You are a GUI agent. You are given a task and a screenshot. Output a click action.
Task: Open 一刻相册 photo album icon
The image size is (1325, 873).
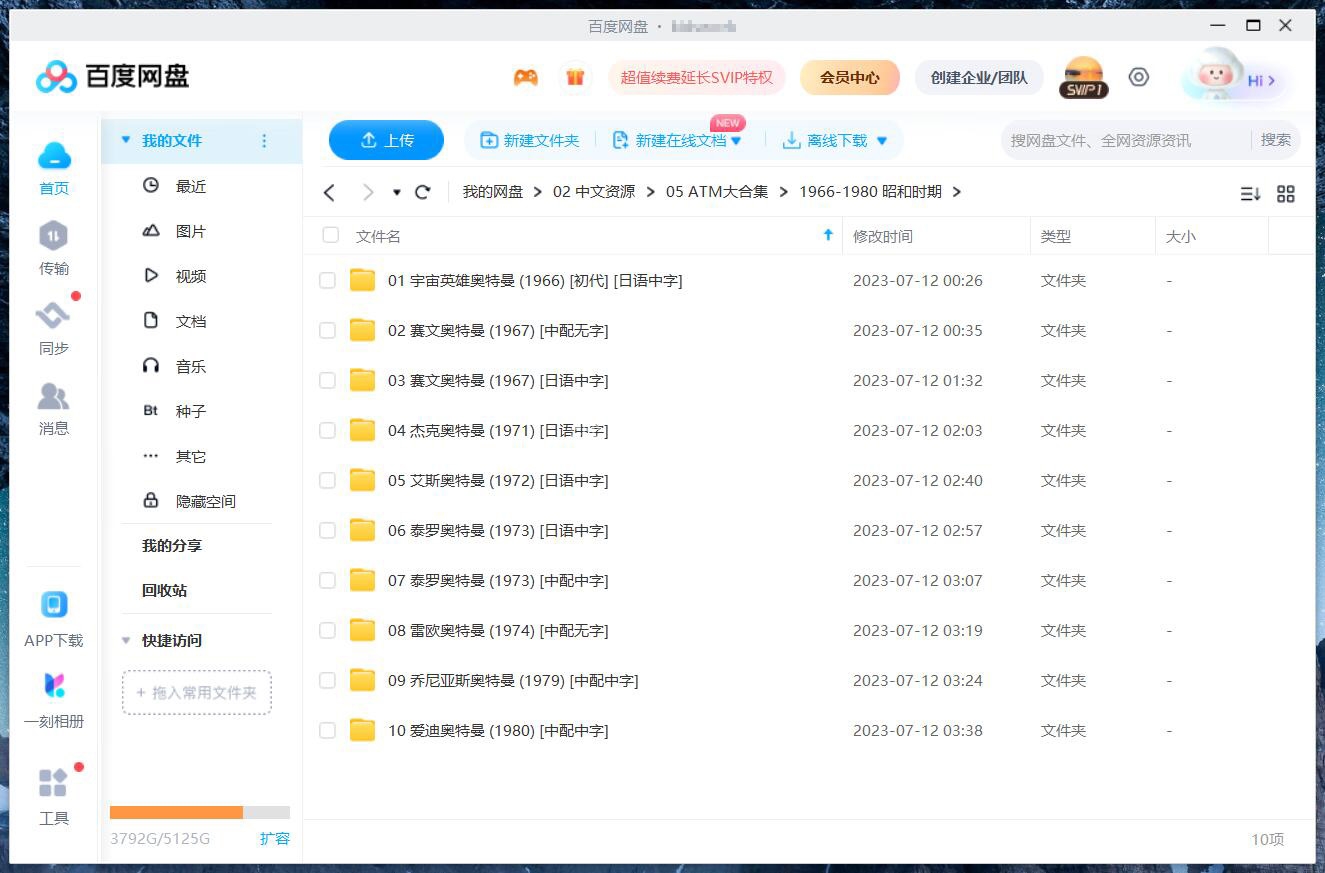[x=54, y=684]
